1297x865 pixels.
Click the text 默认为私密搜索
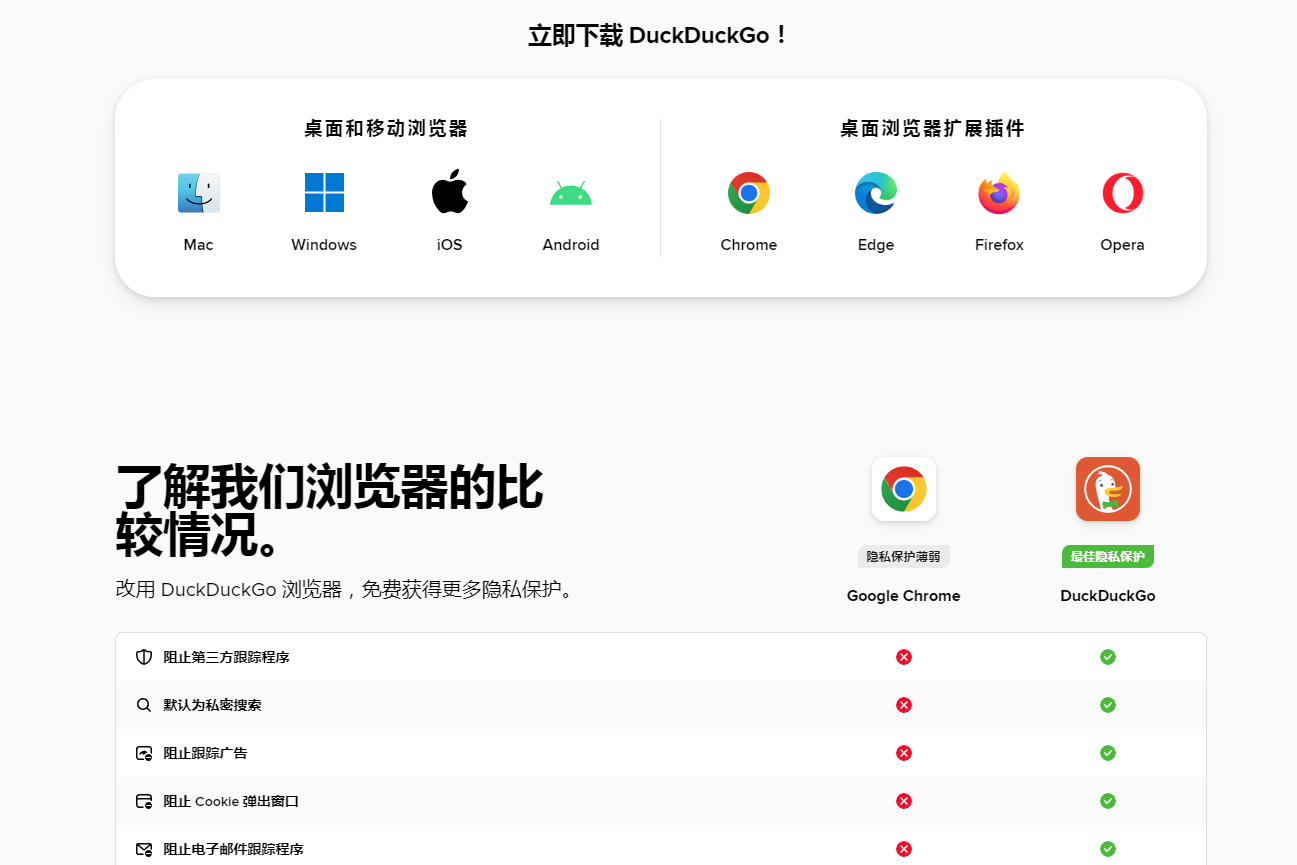(213, 705)
